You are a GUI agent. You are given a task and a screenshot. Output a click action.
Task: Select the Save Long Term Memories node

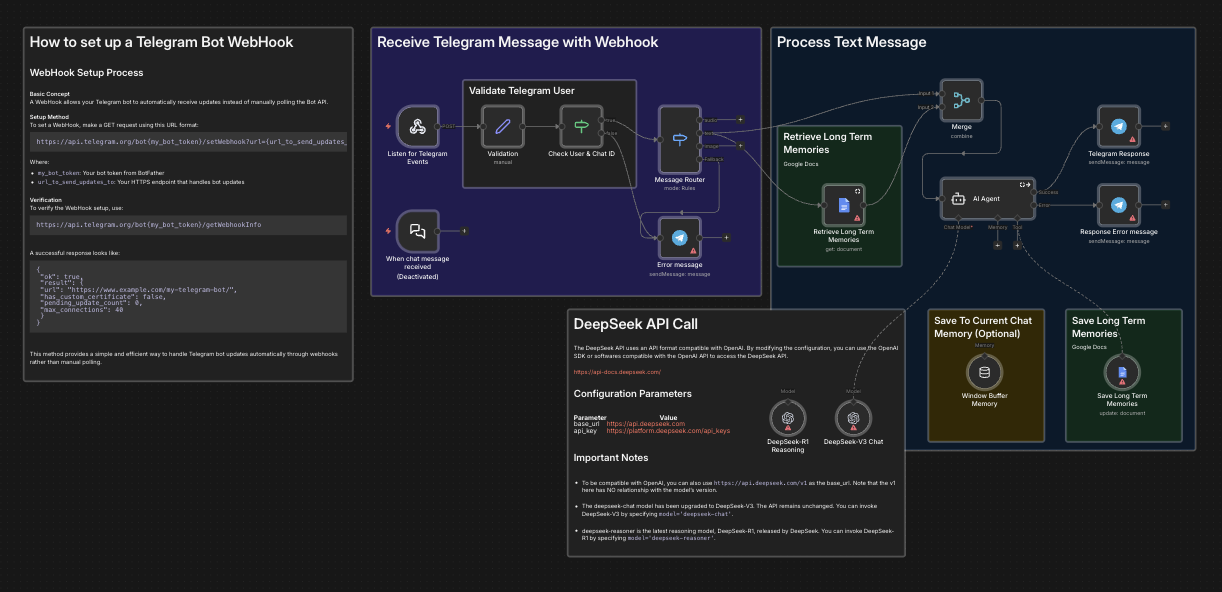coord(1122,372)
